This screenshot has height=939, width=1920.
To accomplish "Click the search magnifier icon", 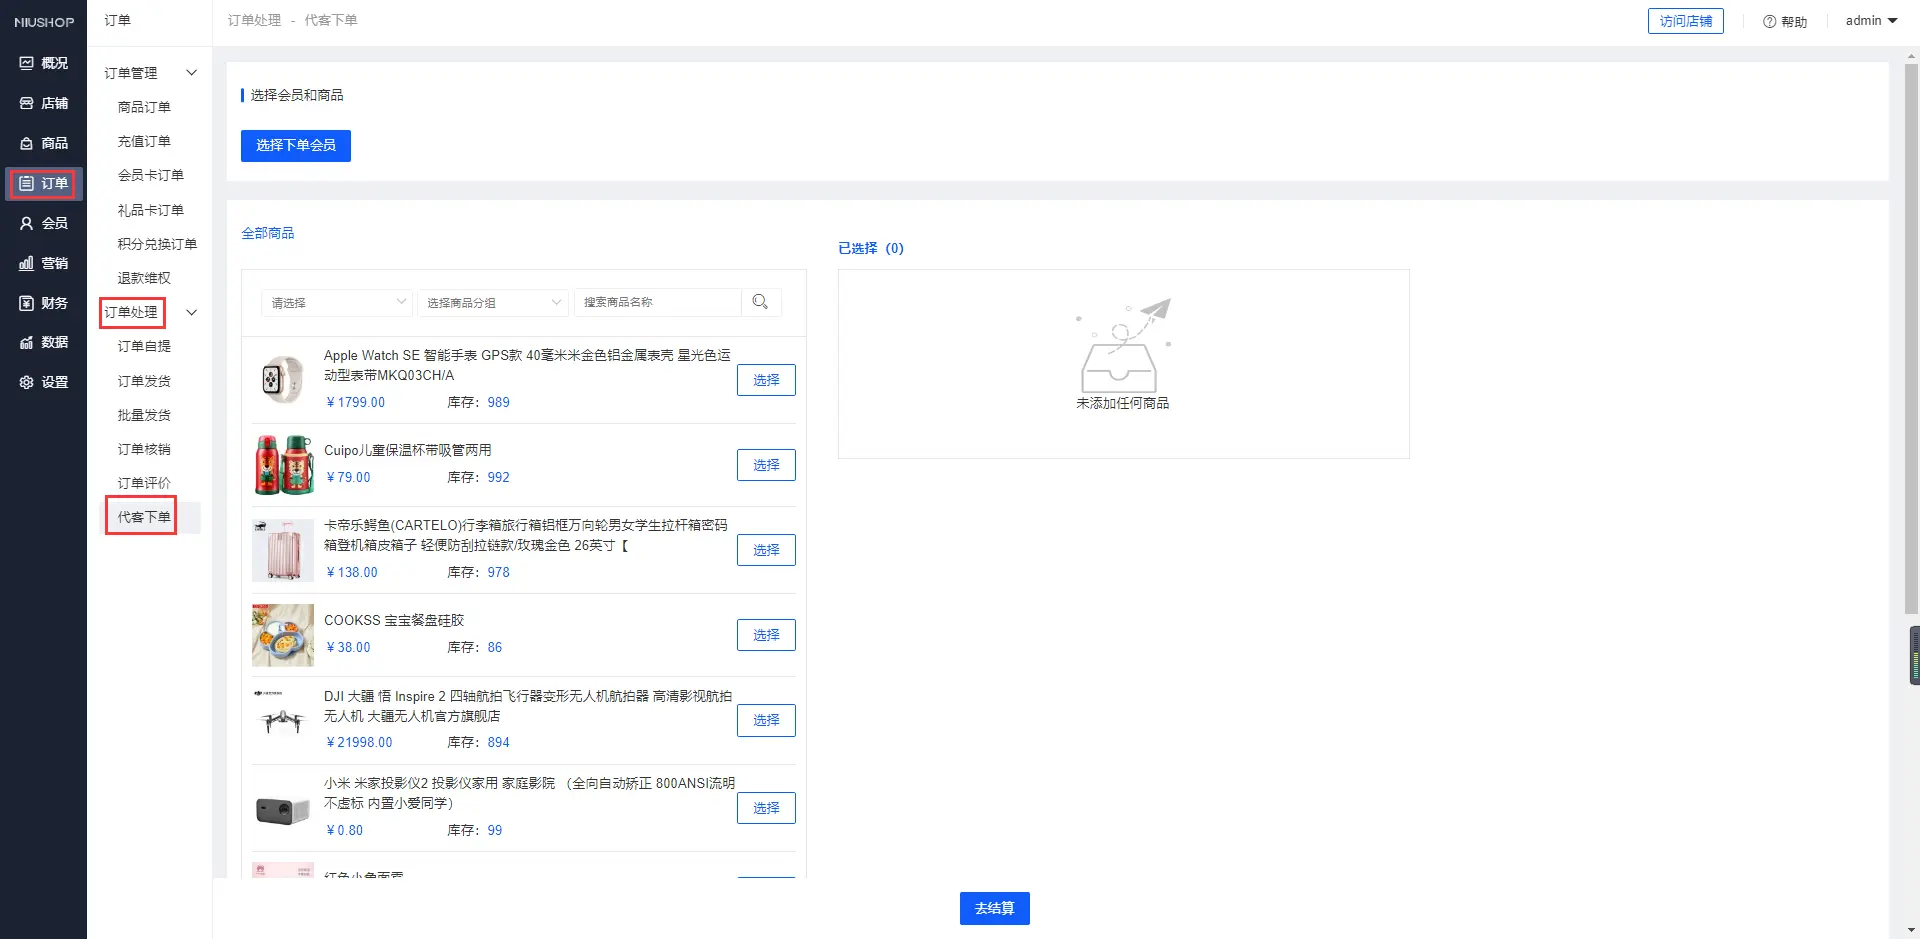I will (x=760, y=302).
